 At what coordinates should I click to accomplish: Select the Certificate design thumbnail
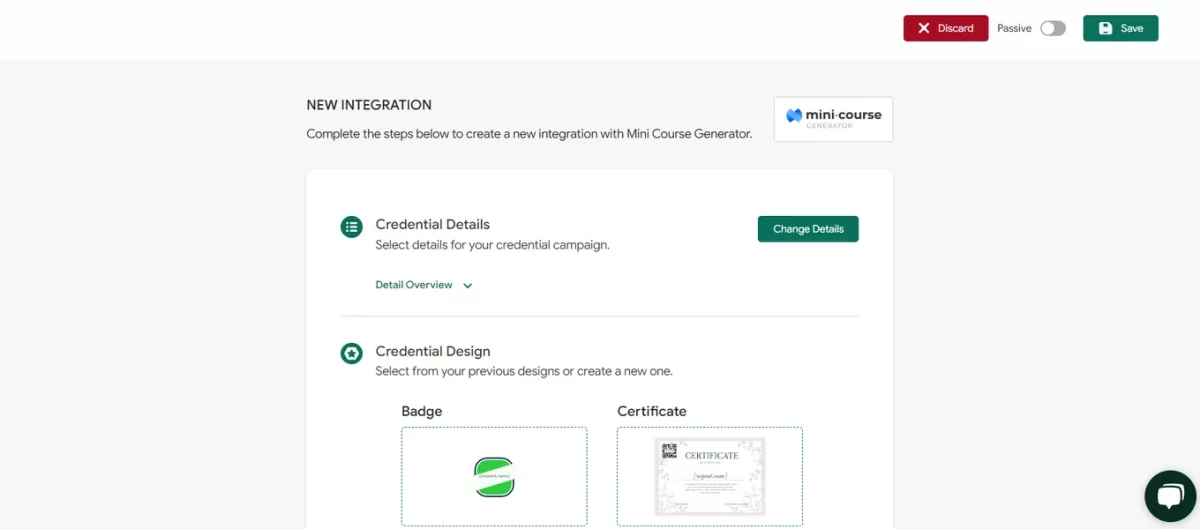pos(709,476)
